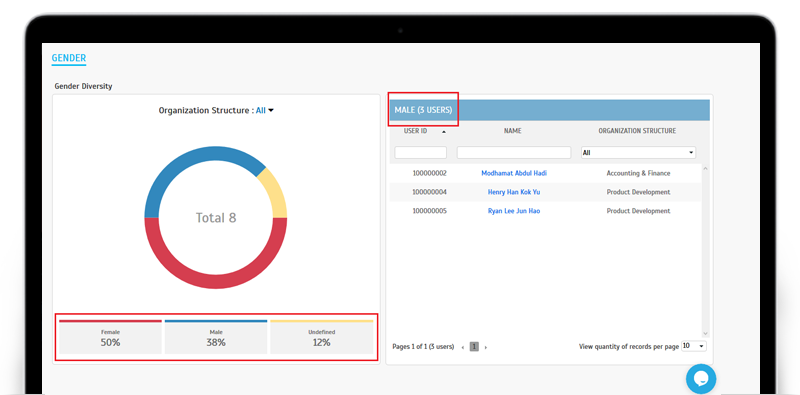Select user ID 100000004 cell
The height and width of the screenshot is (395, 800).
(x=430, y=192)
